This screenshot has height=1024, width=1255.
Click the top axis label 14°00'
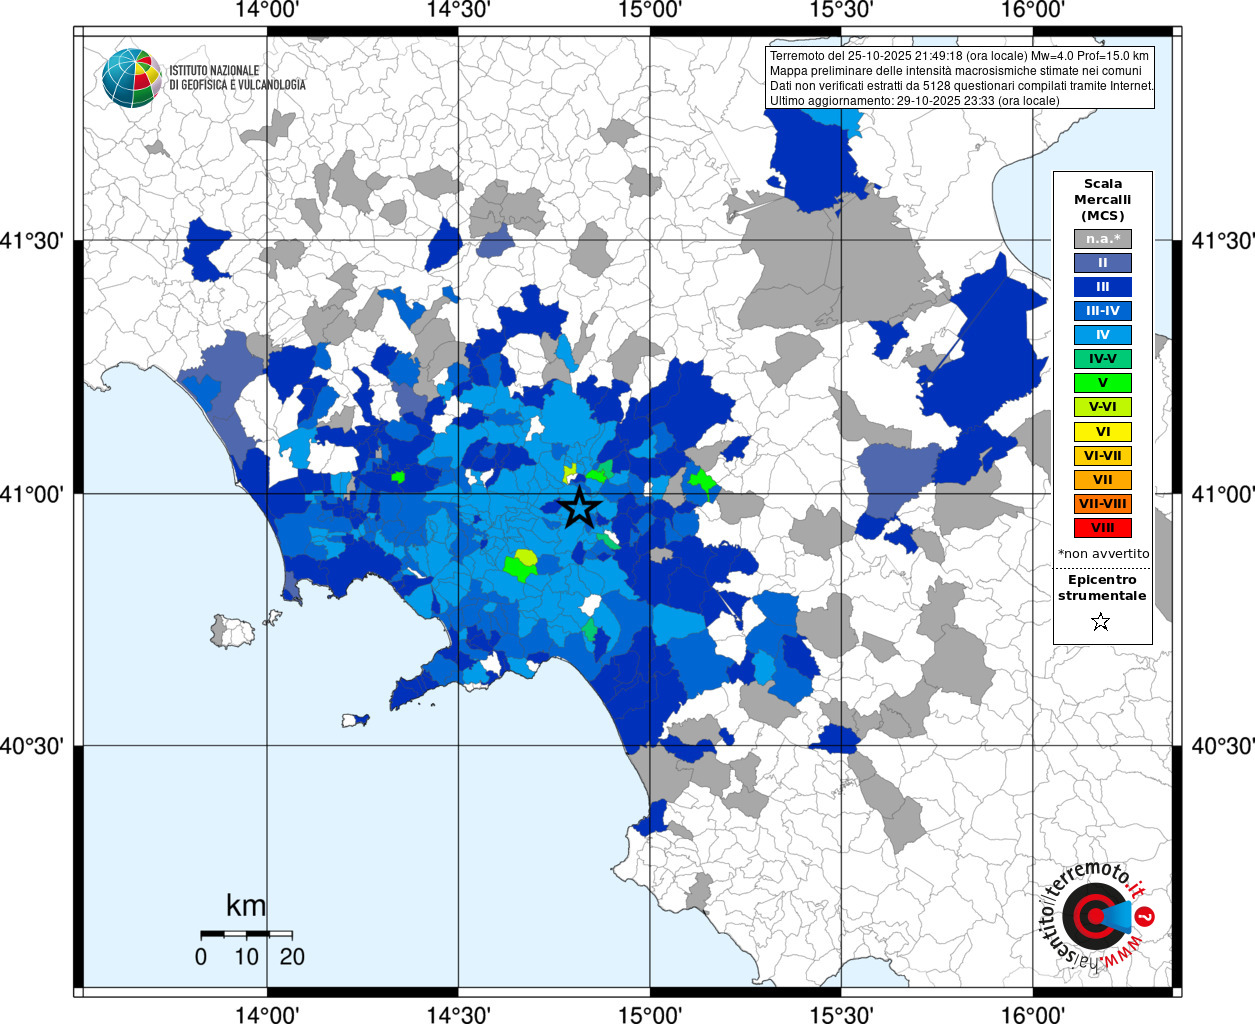coord(267,10)
